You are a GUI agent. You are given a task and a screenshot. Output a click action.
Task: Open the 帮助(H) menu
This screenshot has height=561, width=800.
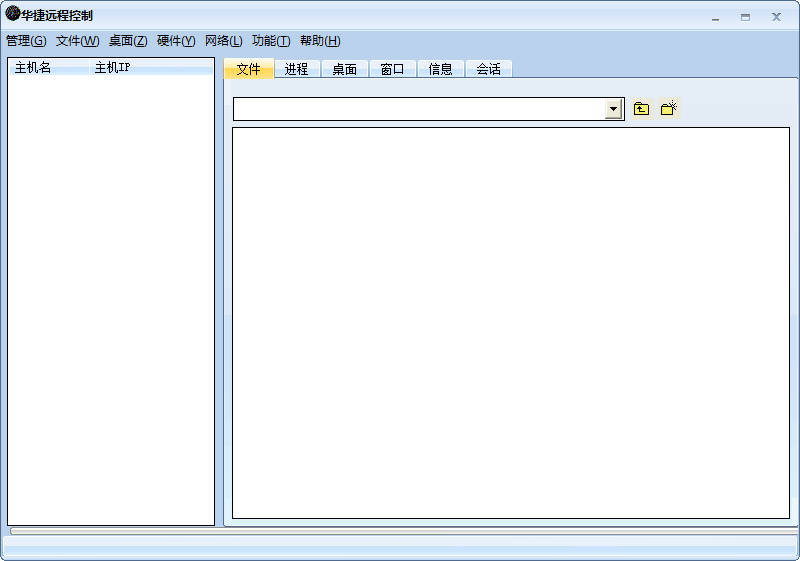[x=320, y=41]
